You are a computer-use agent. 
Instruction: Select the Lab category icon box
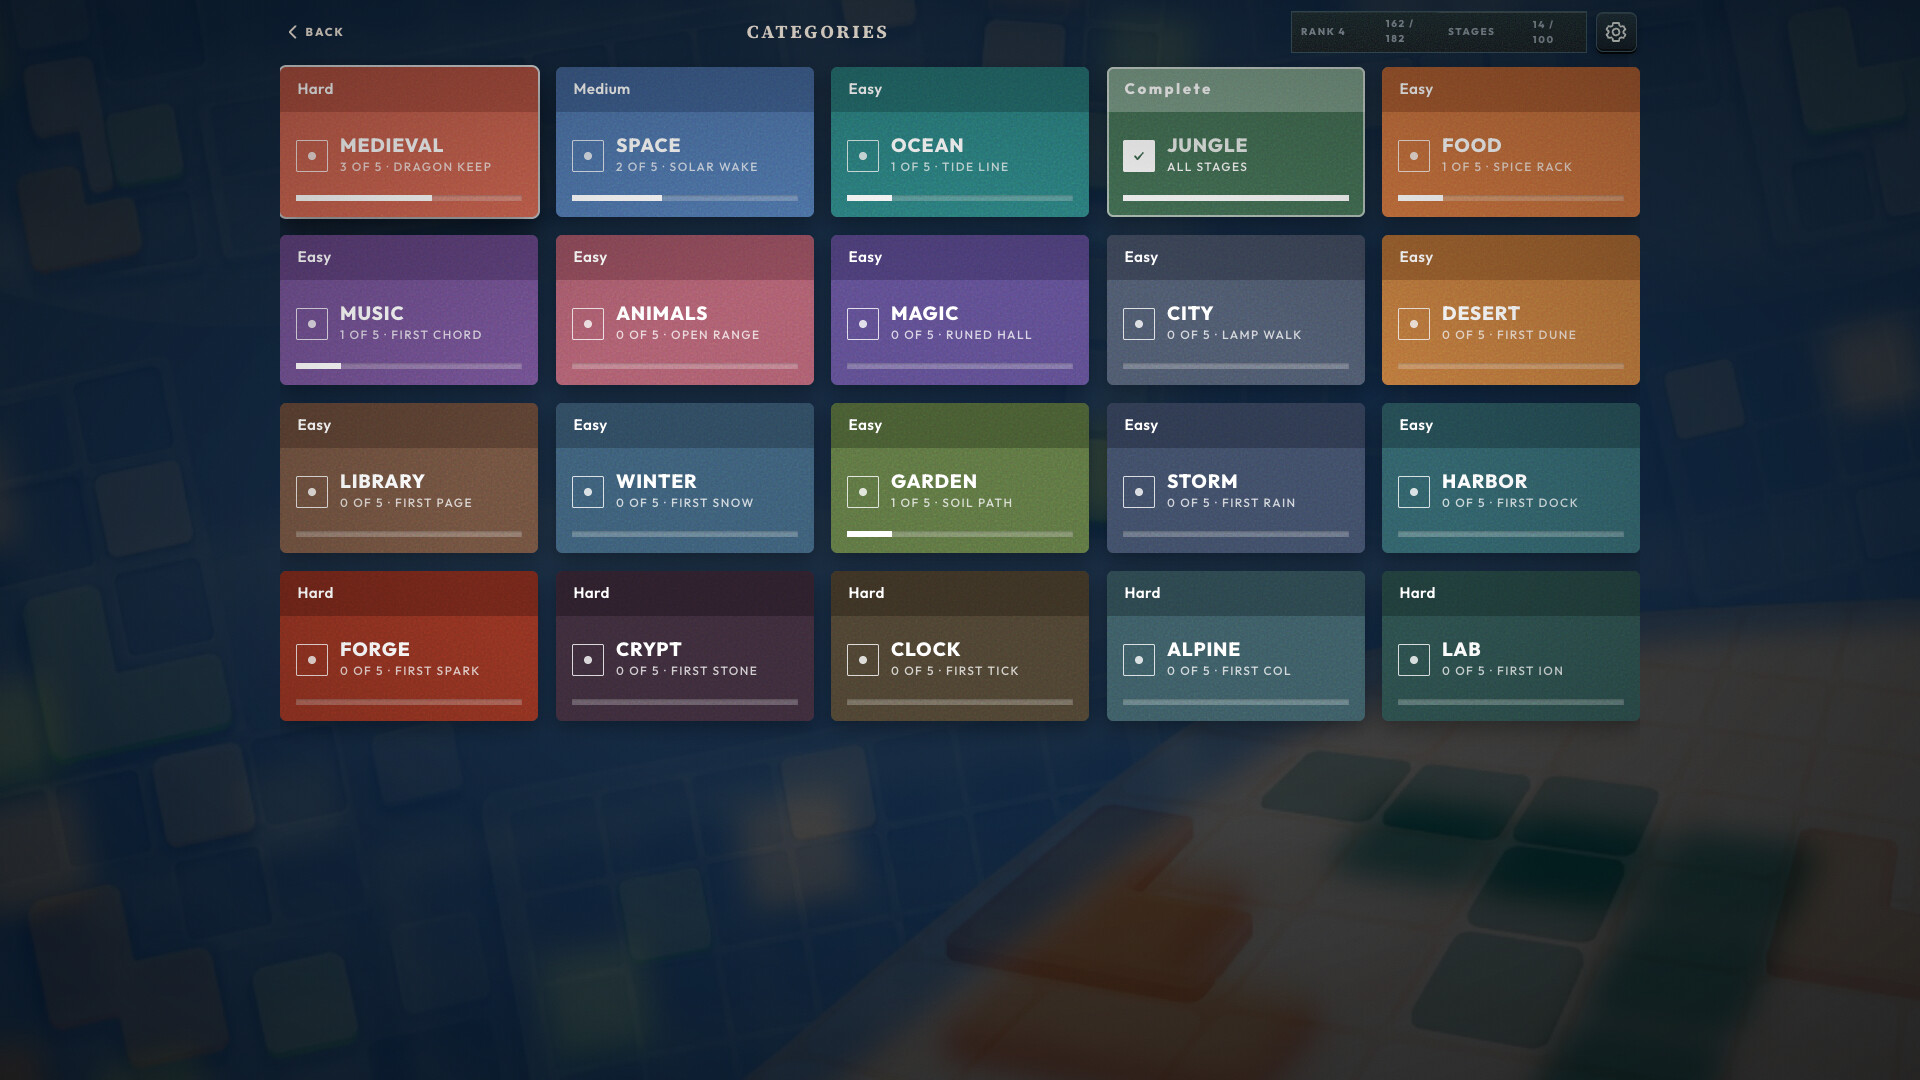(x=1414, y=660)
